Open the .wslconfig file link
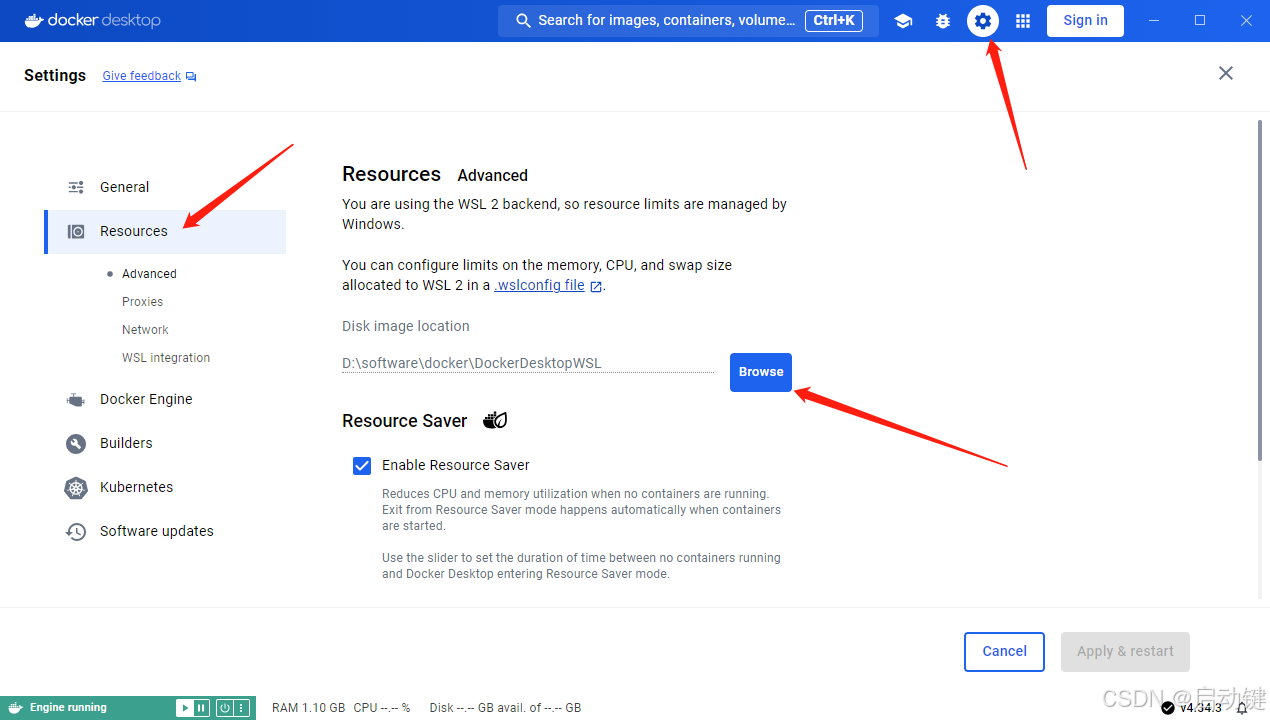The image size is (1270, 720). 540,285
